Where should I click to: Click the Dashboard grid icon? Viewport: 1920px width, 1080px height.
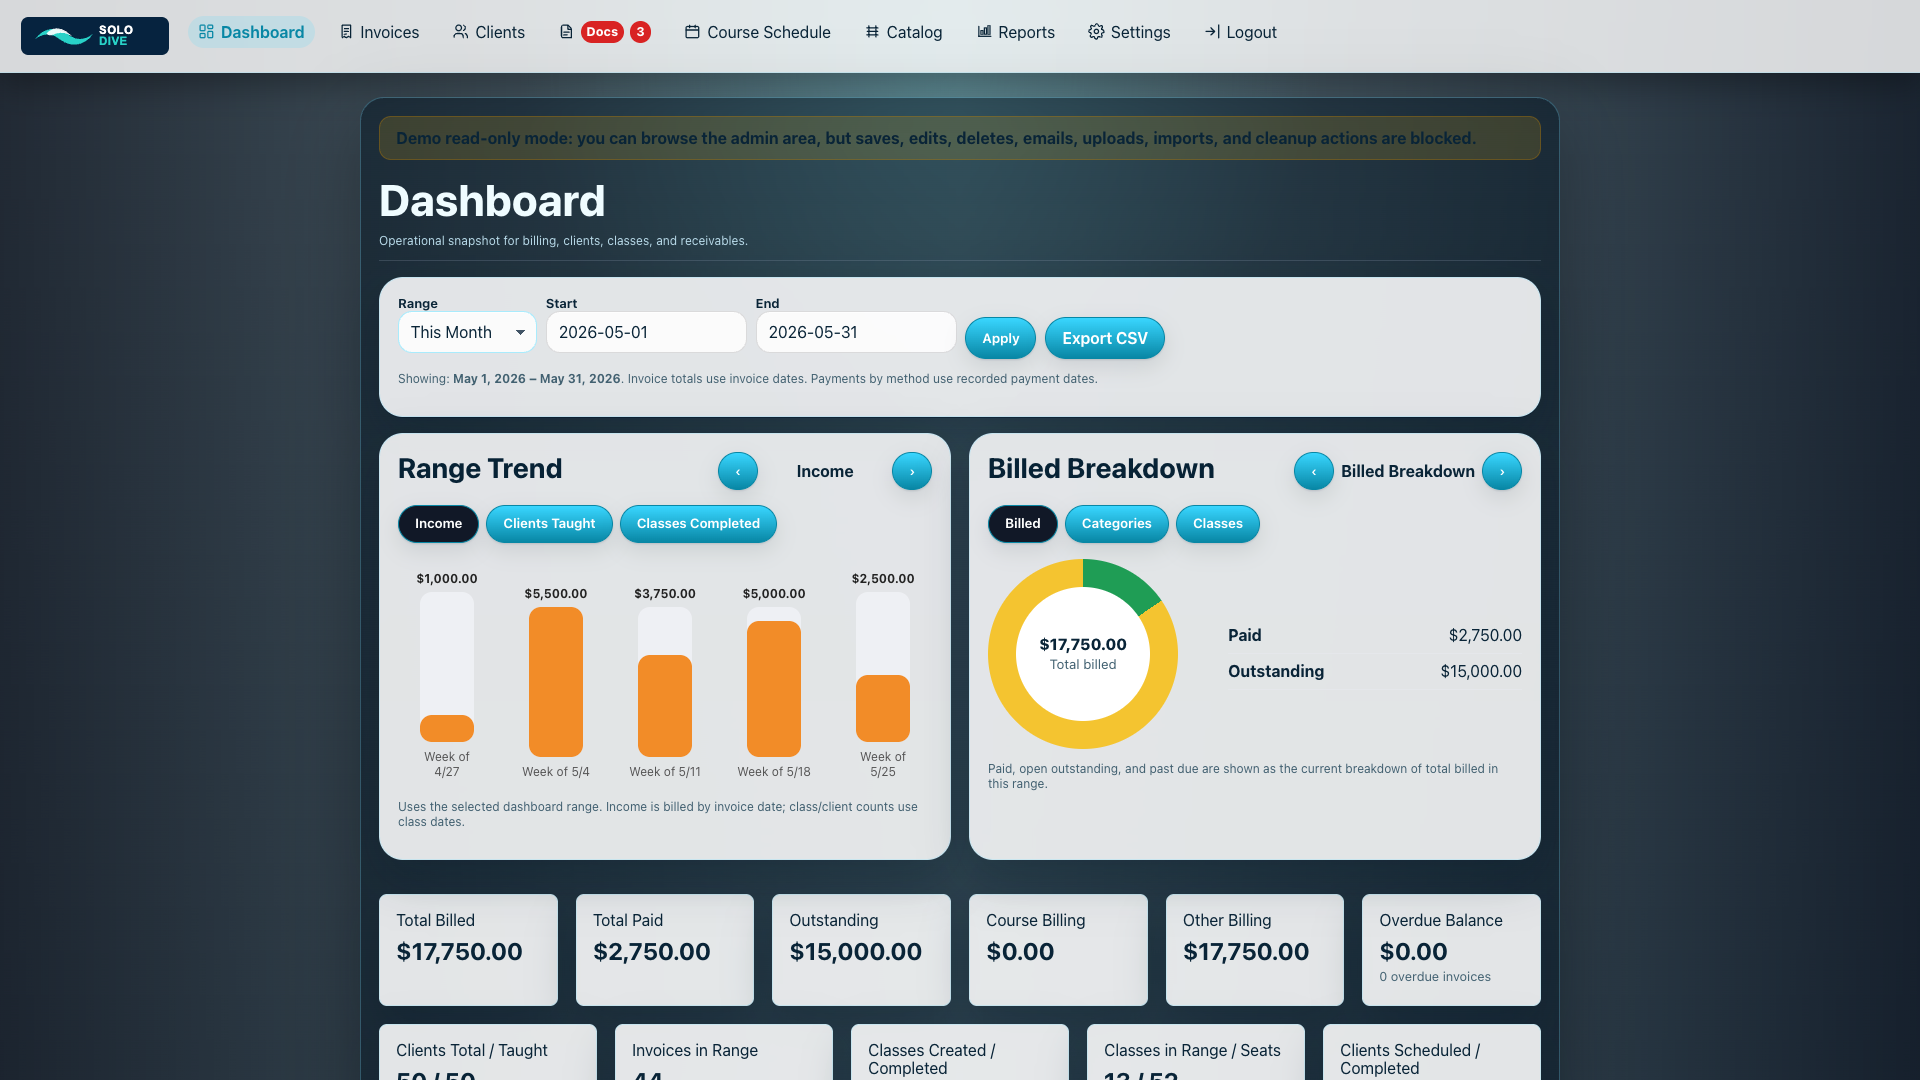tap(206, 32)
